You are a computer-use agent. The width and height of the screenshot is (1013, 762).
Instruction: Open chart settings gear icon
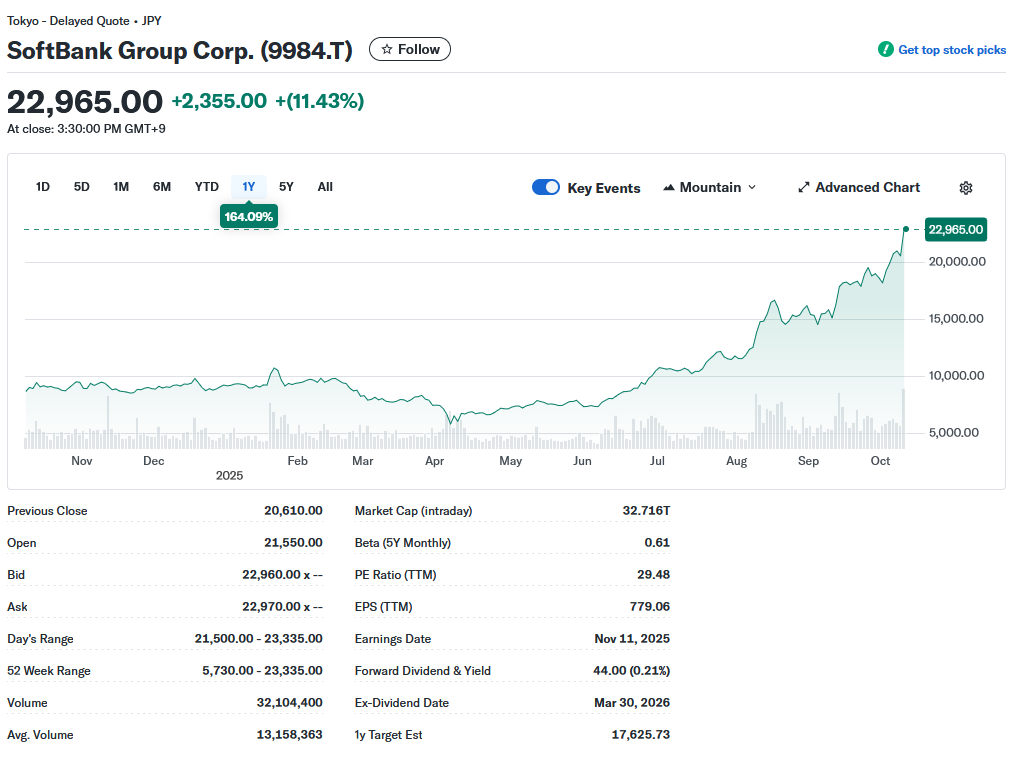(965, 188)
